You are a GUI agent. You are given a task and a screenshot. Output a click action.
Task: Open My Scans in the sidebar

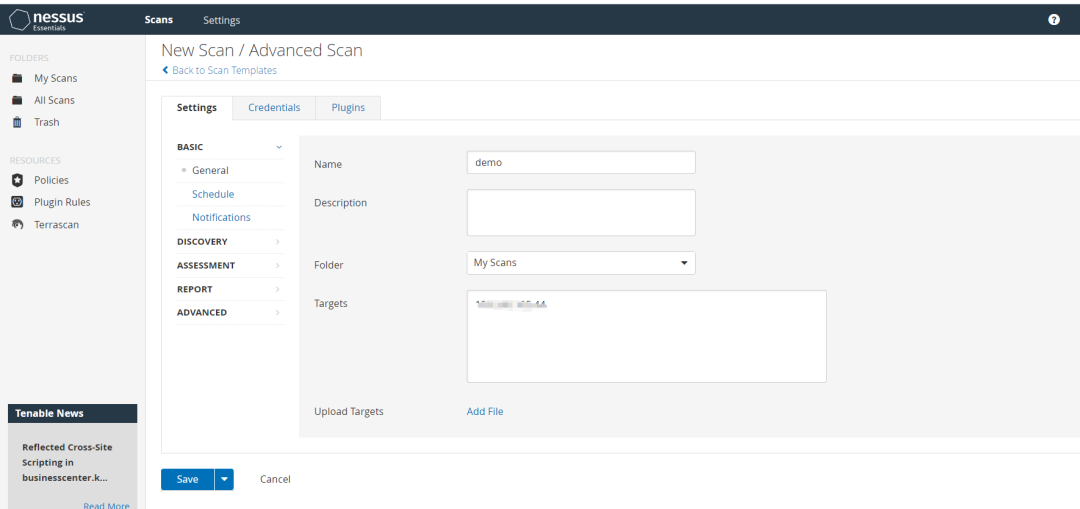point(56,79)
